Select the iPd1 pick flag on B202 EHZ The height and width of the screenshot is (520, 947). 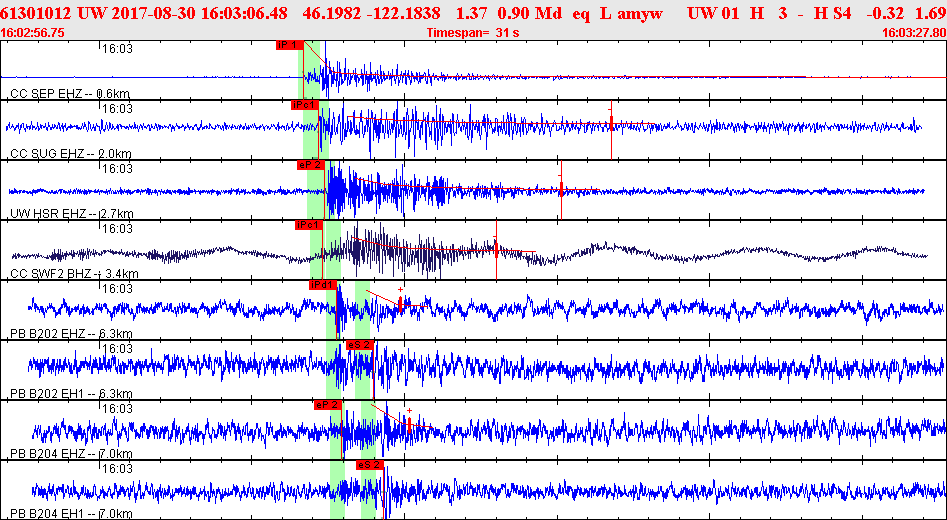(x=323, y=285)
